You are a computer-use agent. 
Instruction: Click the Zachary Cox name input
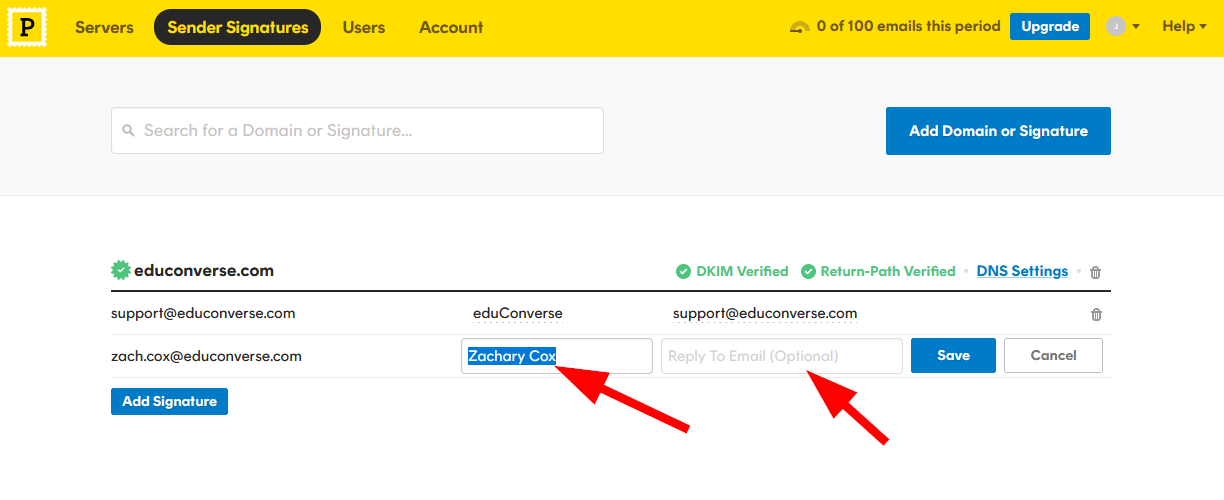tap(557, 356)
